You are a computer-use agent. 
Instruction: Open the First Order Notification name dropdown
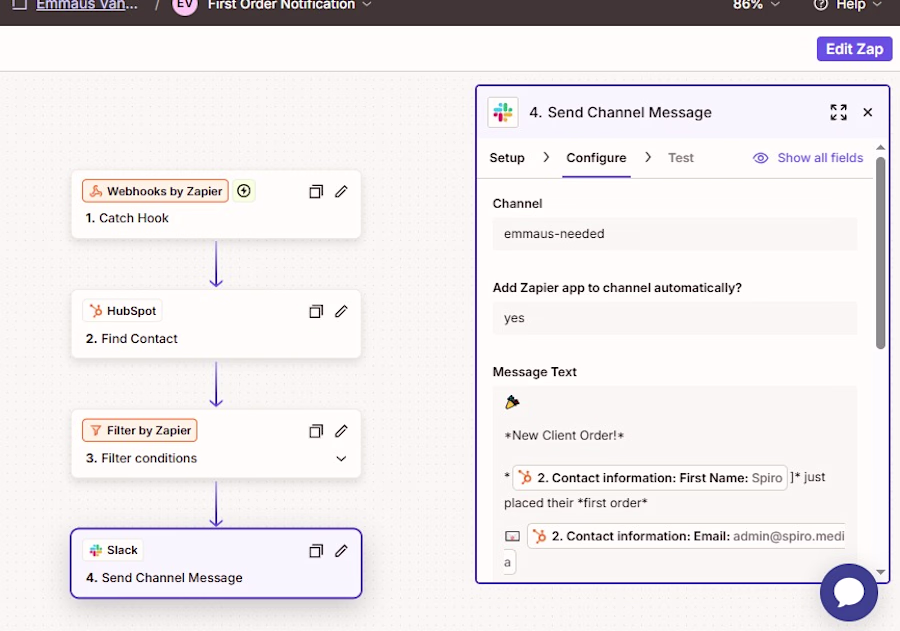coord(366,5)
